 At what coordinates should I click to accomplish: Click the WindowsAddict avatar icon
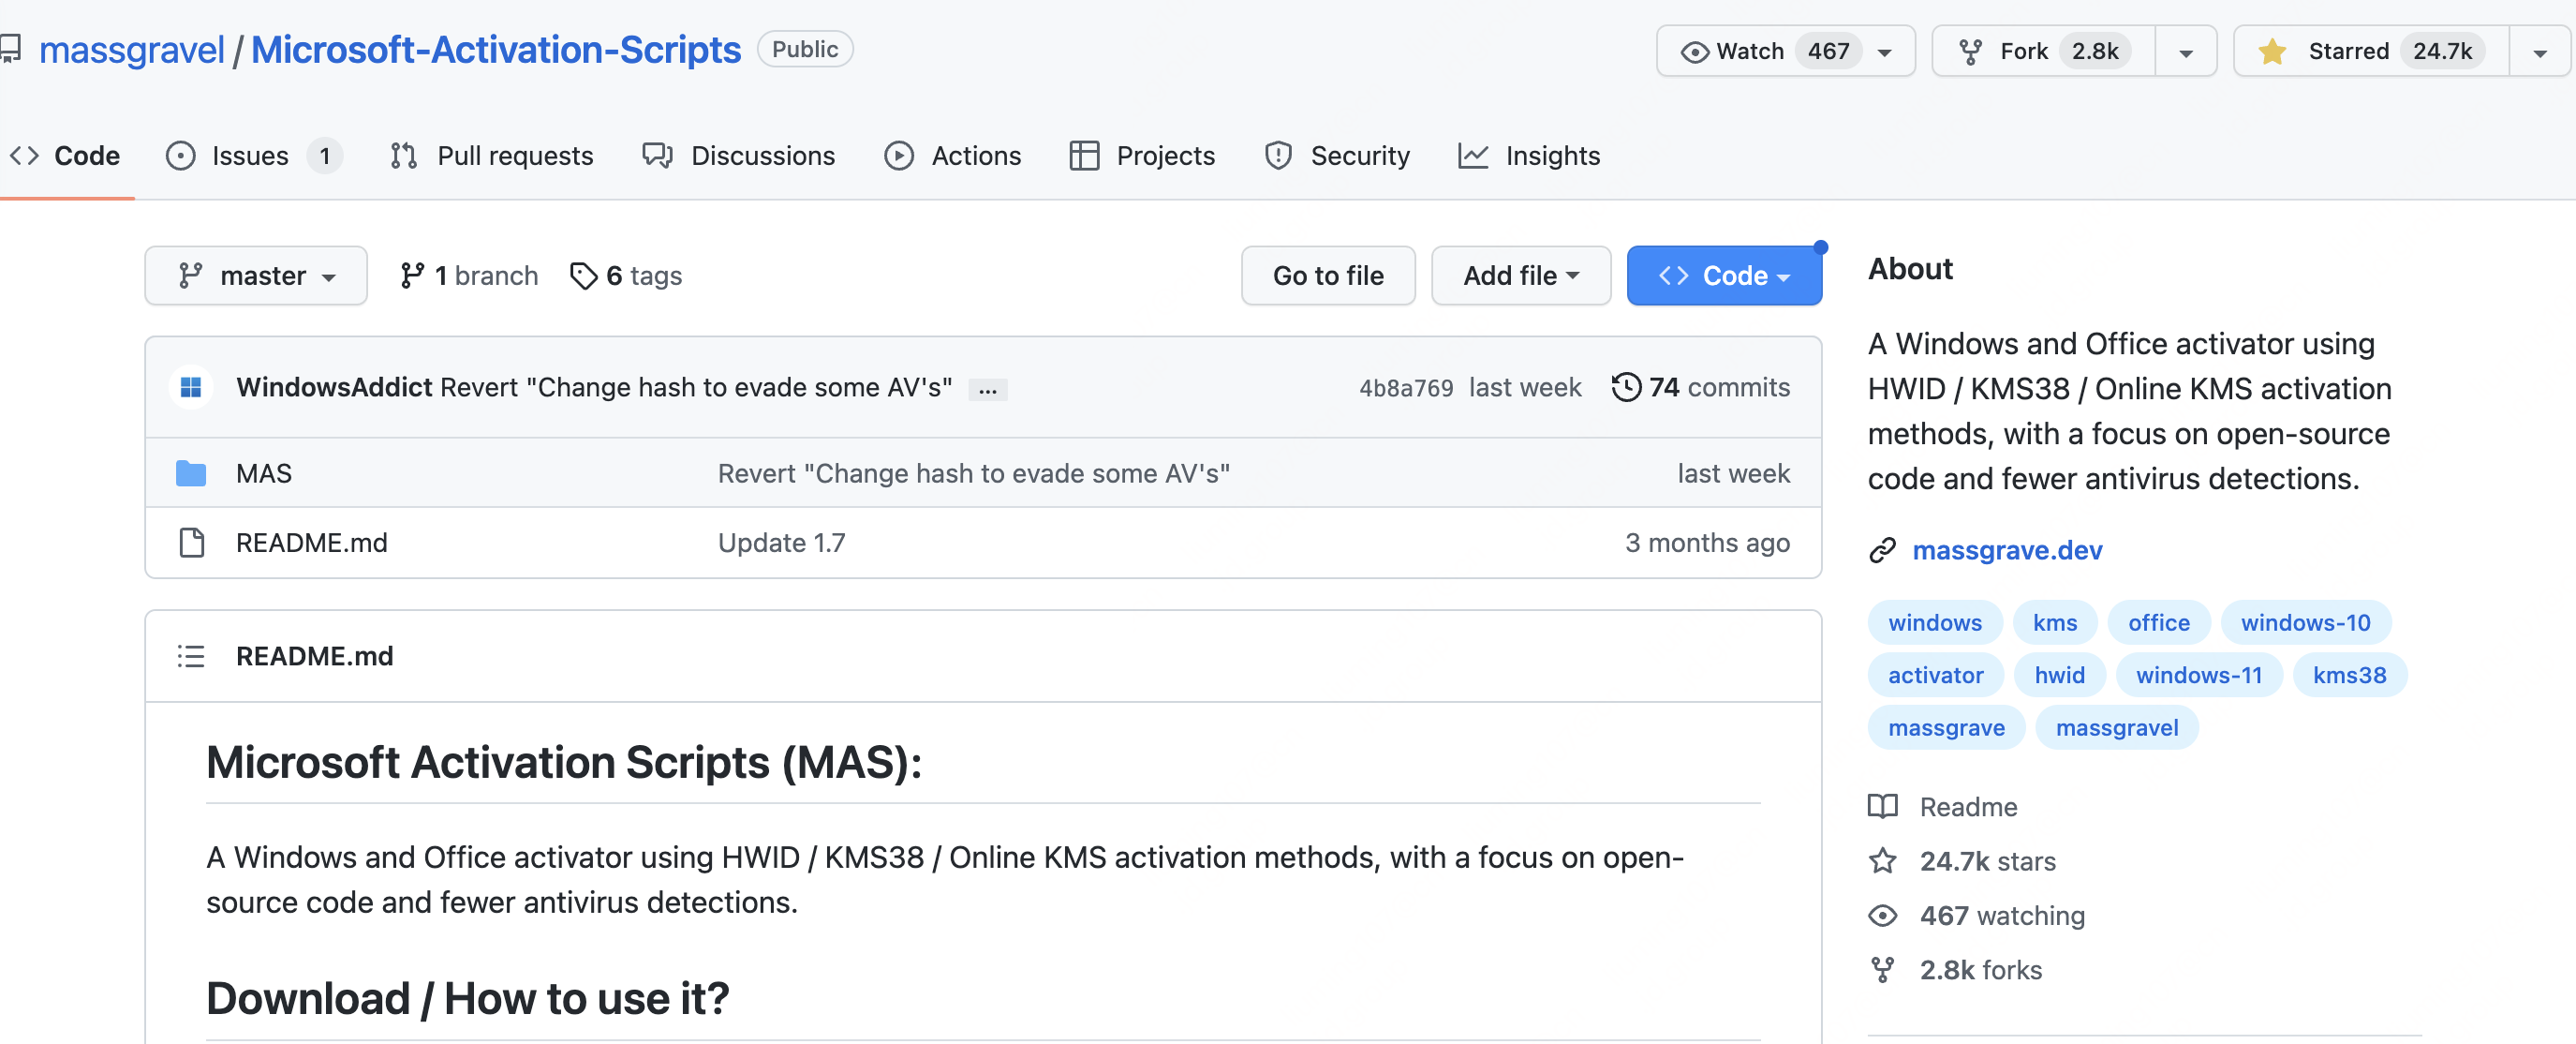[191, 388]
